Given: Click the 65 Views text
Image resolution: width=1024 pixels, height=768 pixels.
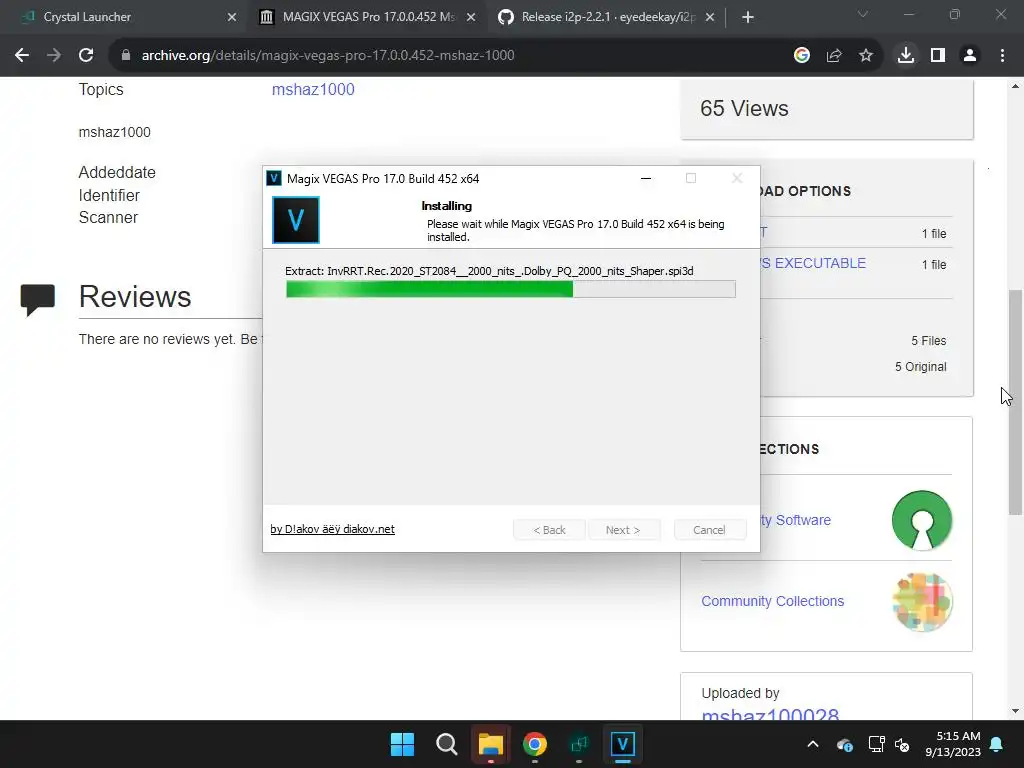Looking at the screenshot, I should [x=744, y=108].
